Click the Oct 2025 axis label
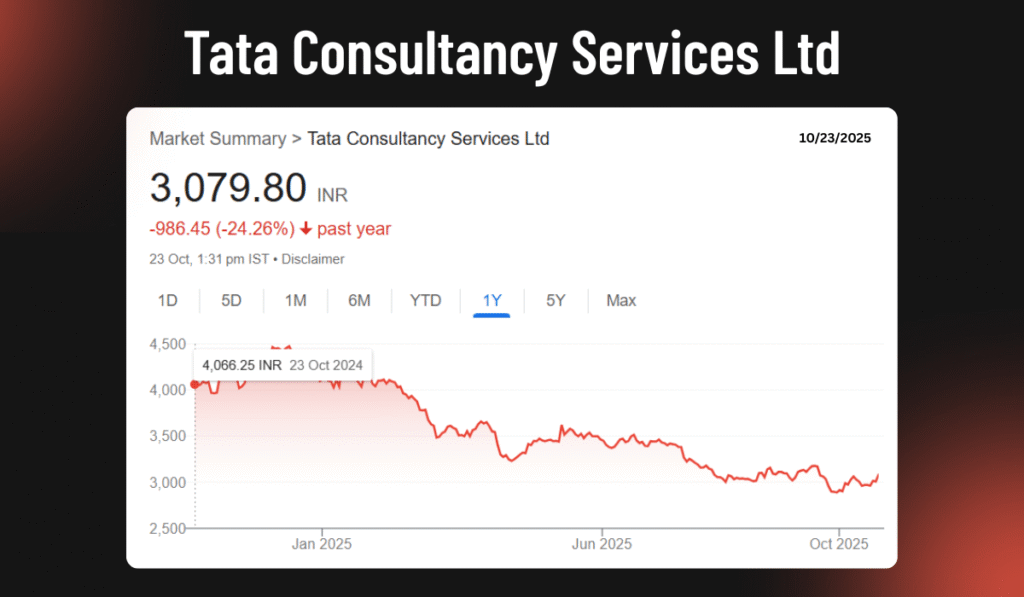The image size is (1024, 597). click(839, 544)
